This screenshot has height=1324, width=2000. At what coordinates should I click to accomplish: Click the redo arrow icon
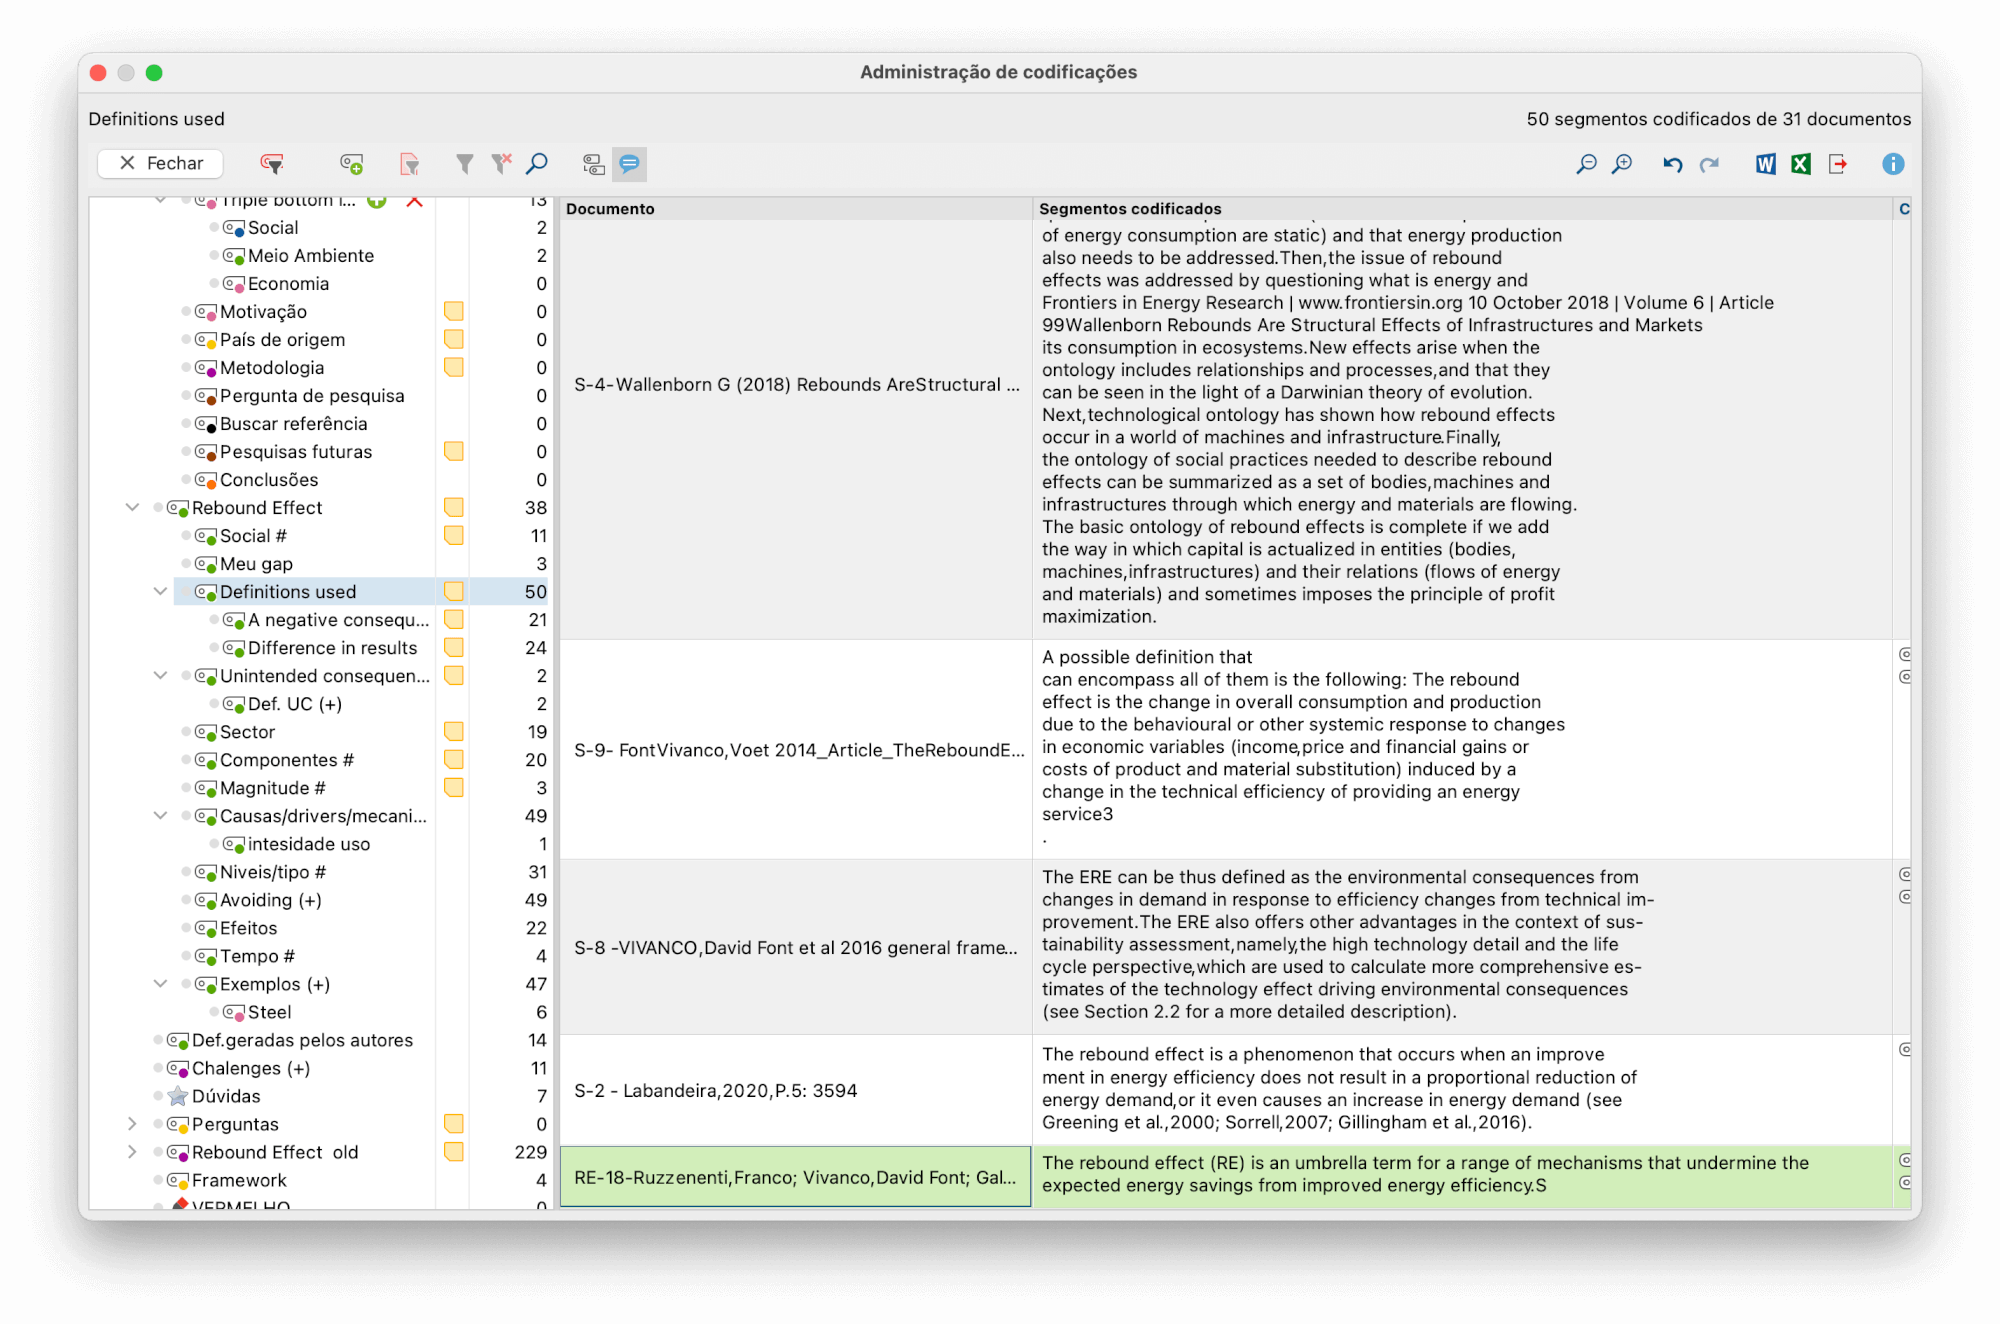(x=1709, y=164)
